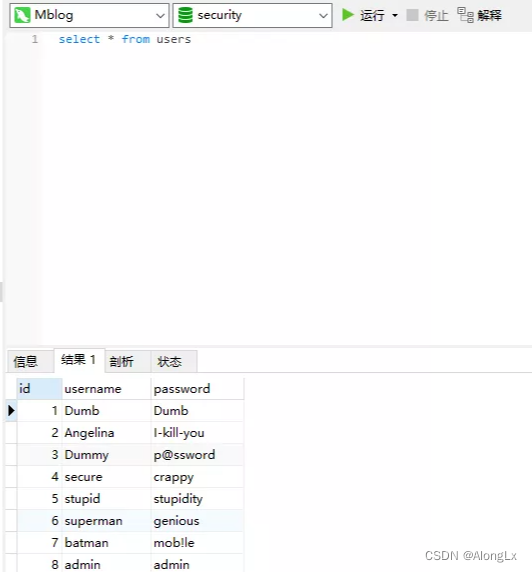Screen dimensions: 532x572
Task: Select the password cell mob!le
Action: coord(197,542)
